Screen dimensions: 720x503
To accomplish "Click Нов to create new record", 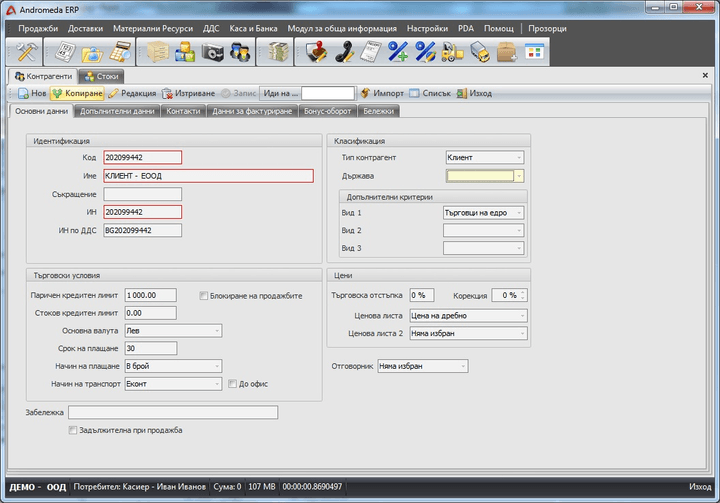I will [x=32, y=93].
